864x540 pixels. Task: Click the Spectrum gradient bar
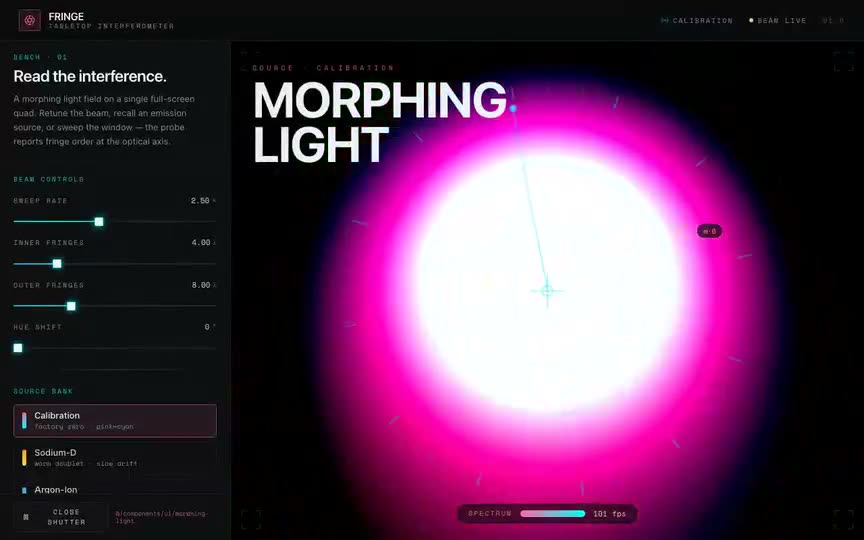coord(553,514)
